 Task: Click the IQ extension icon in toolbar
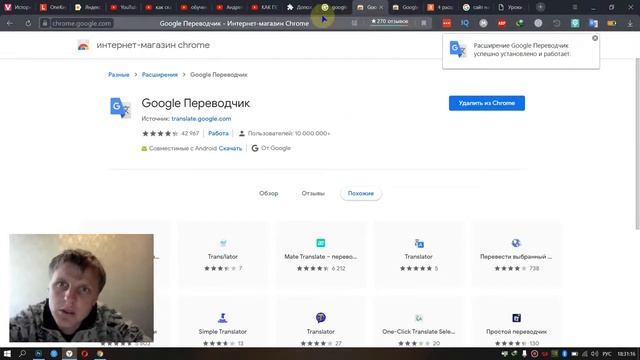tap(465, 23)
